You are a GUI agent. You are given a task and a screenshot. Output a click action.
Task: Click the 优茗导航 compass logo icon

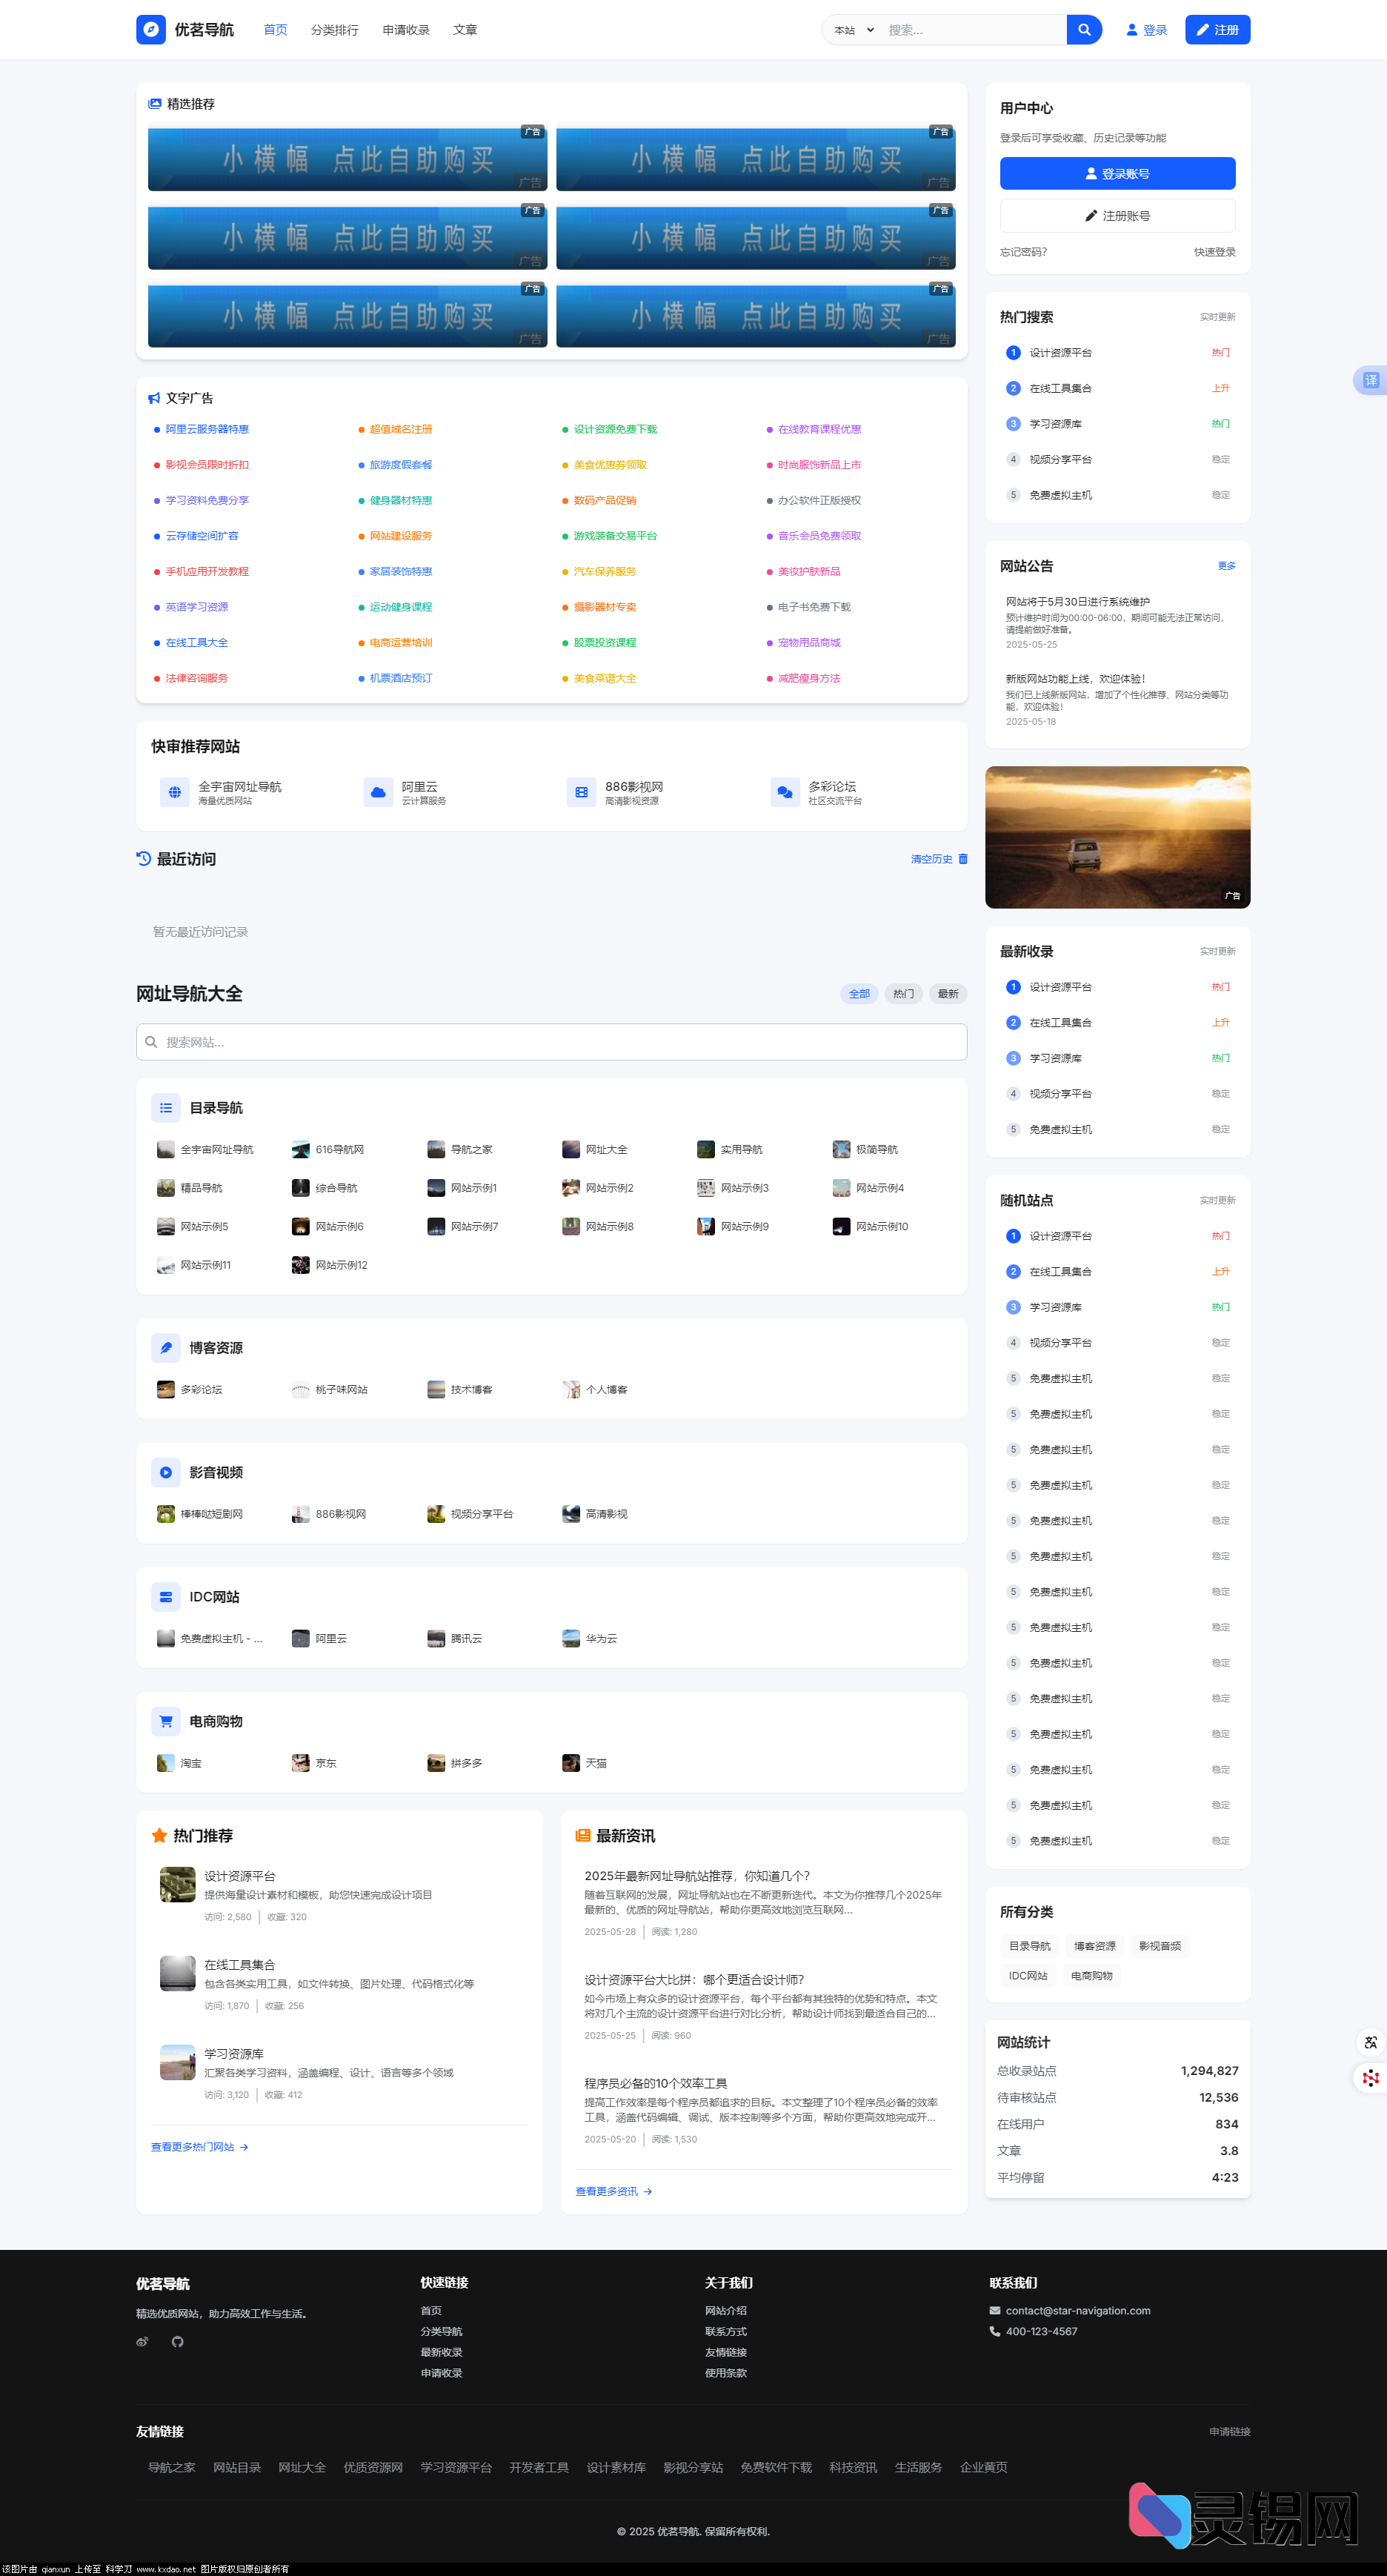pos(151,30)
